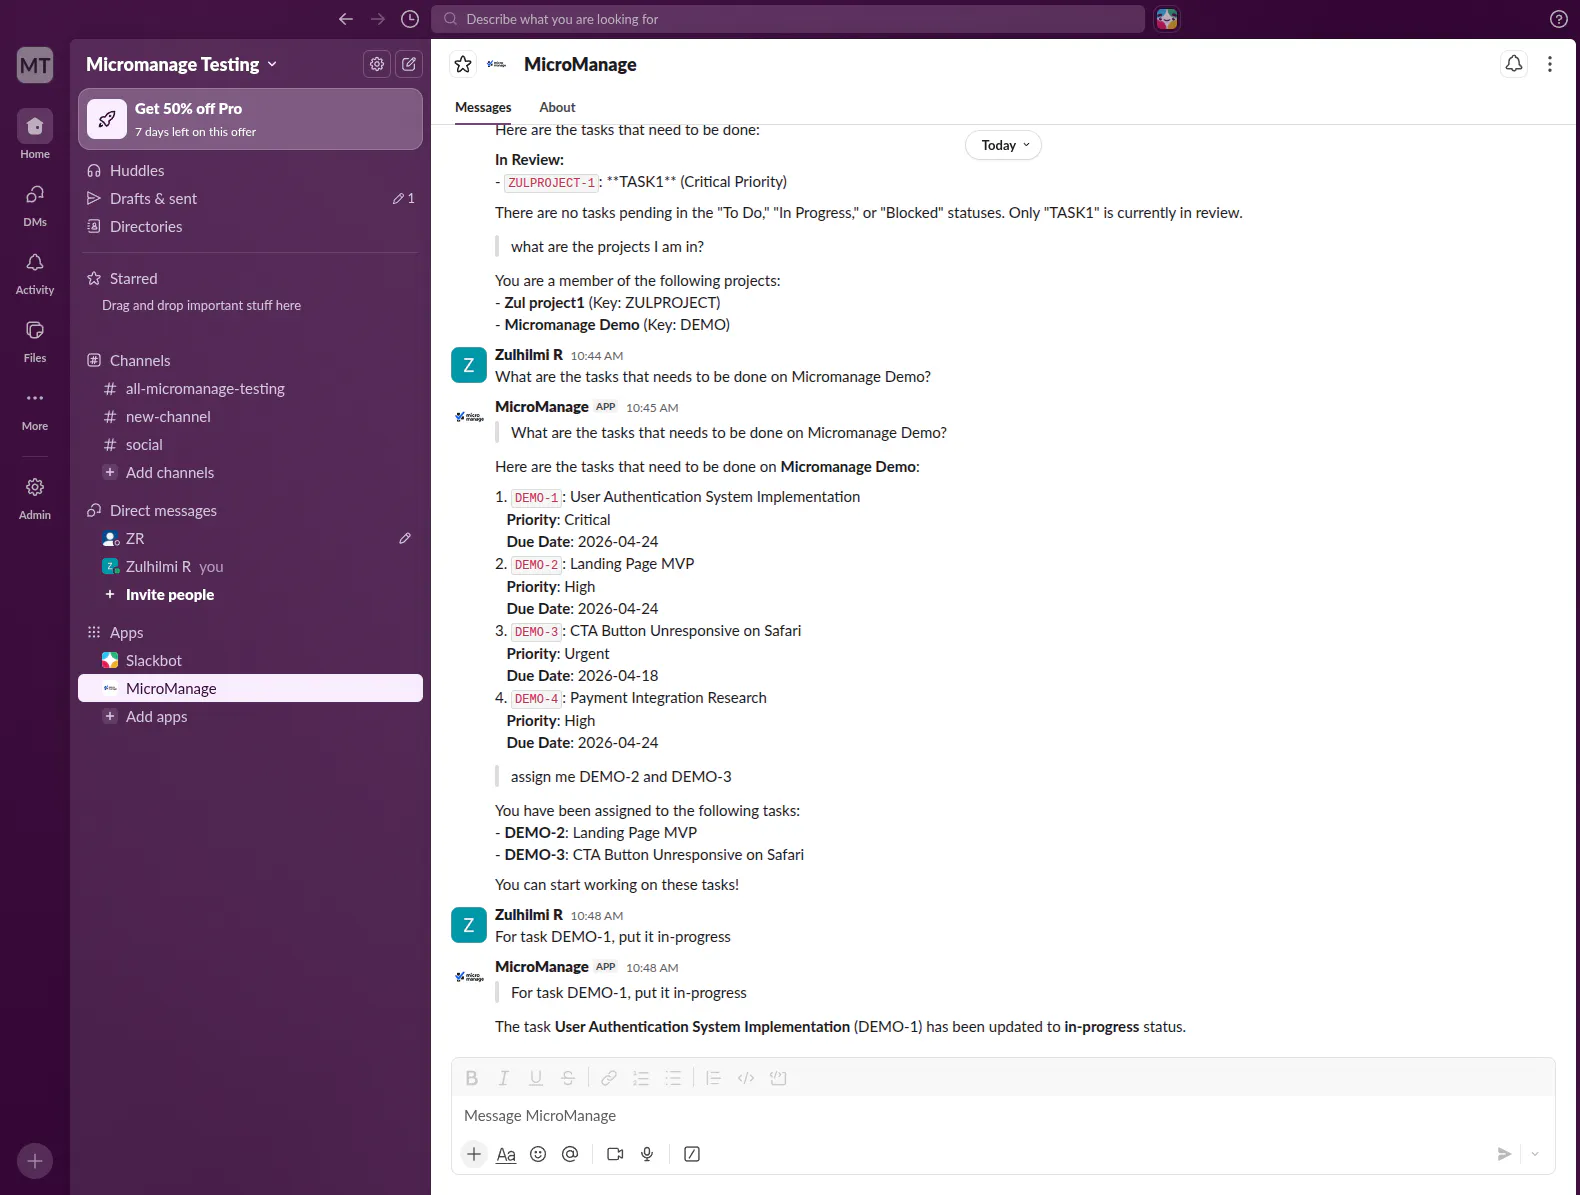Screen dimensions: 1580x1195
Task: Click the DEMO-3 task code link
Action: tap(537, 631)
